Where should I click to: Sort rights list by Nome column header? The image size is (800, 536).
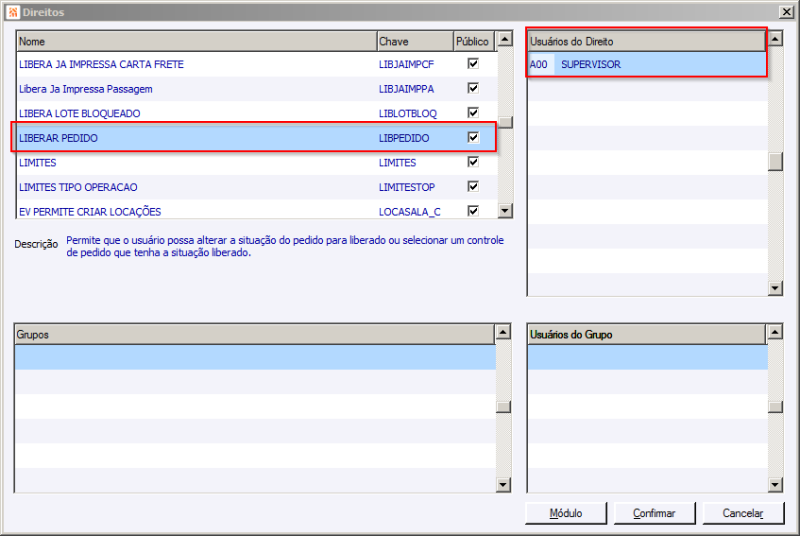pyautogui.click(x=196, y=41)
